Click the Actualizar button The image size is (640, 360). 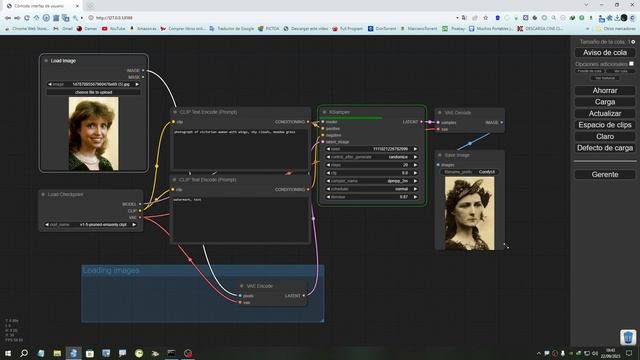(604, 113)
